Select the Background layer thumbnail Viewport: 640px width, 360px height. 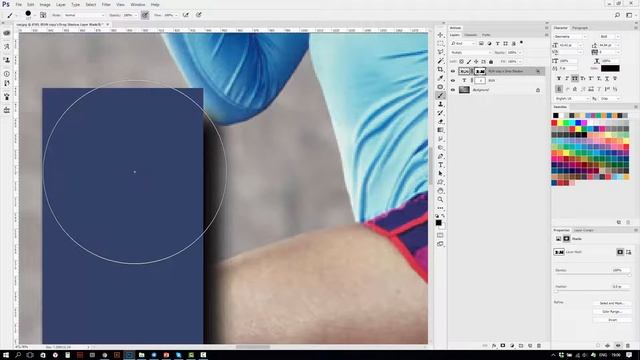(x=464, y=90)
